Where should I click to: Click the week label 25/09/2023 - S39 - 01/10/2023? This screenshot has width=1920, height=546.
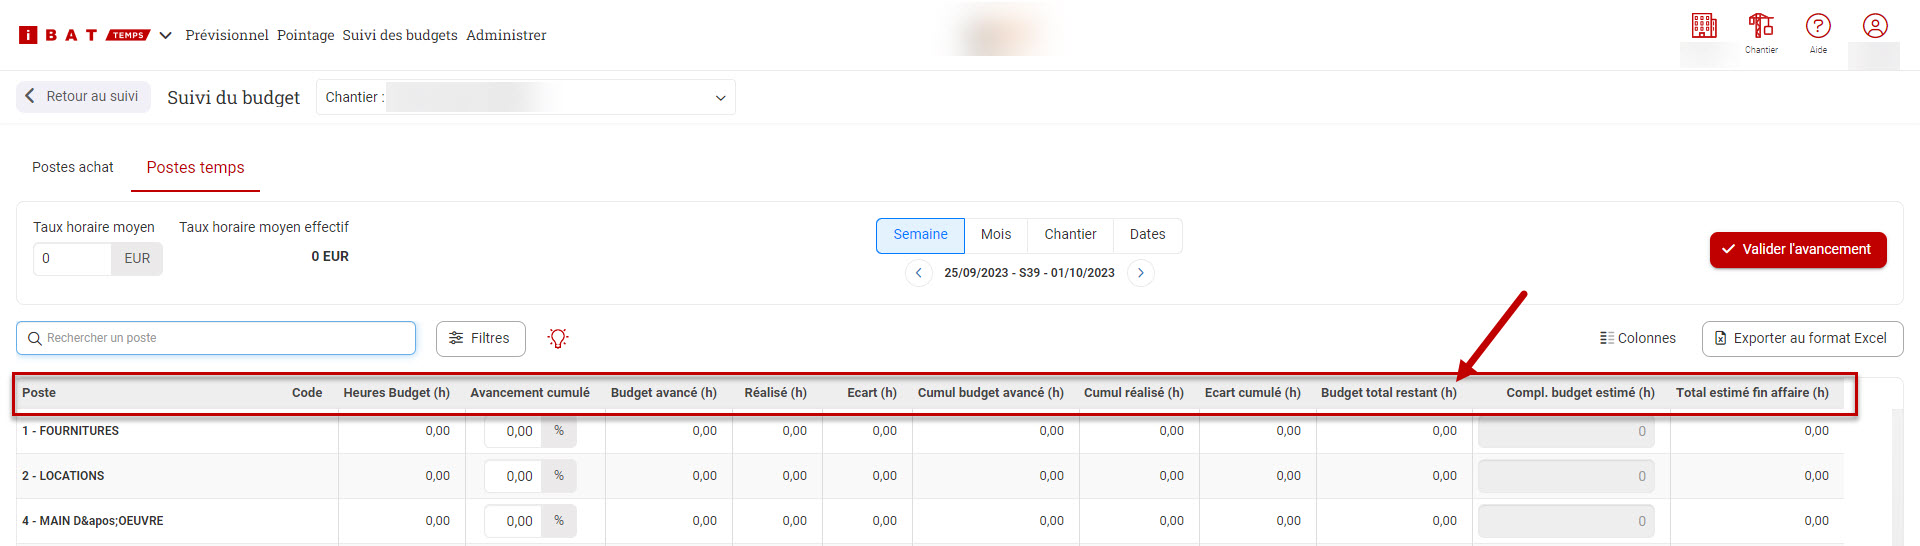(x=1029, y=273)
